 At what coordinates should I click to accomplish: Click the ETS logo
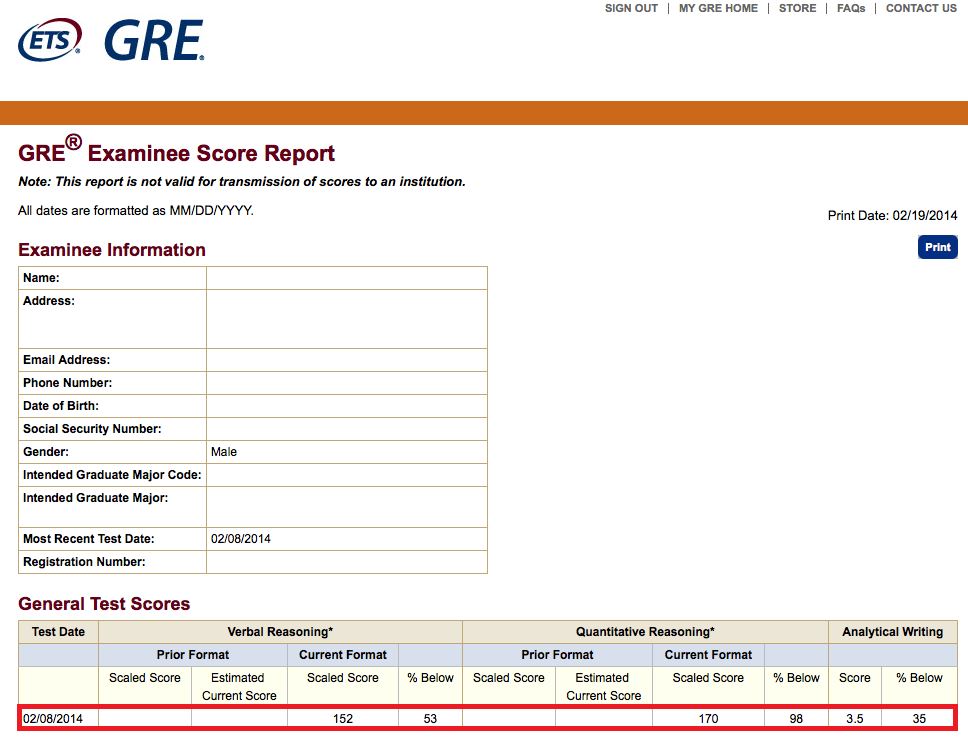pos(49,40)
